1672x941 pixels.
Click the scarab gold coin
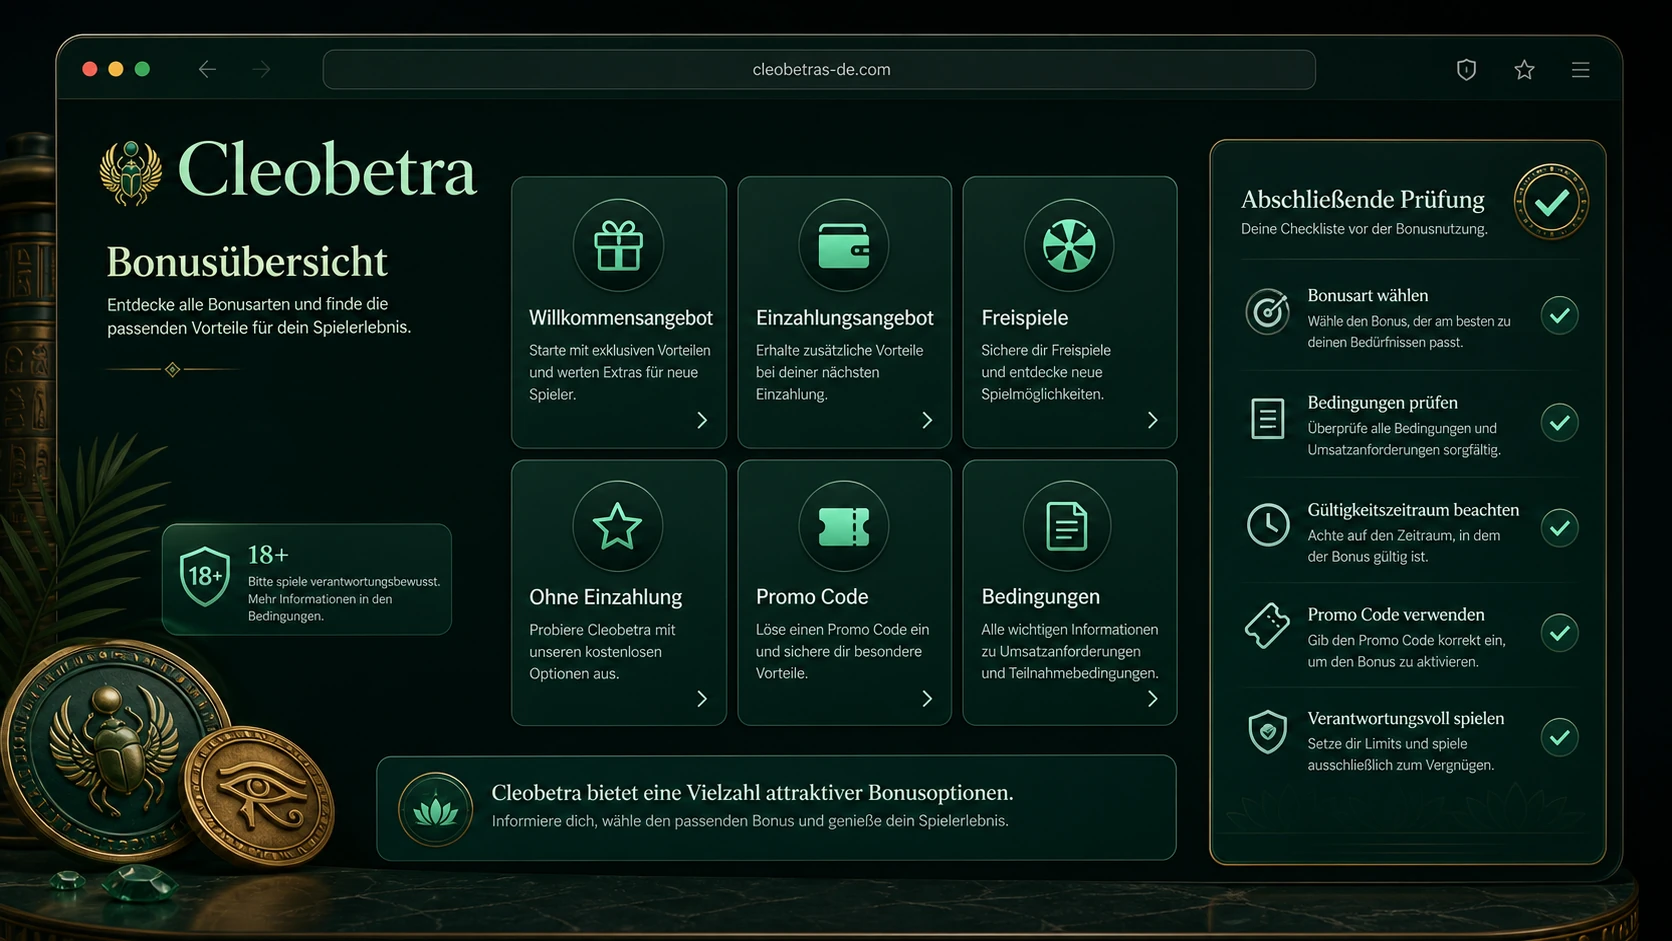point(112,752)
